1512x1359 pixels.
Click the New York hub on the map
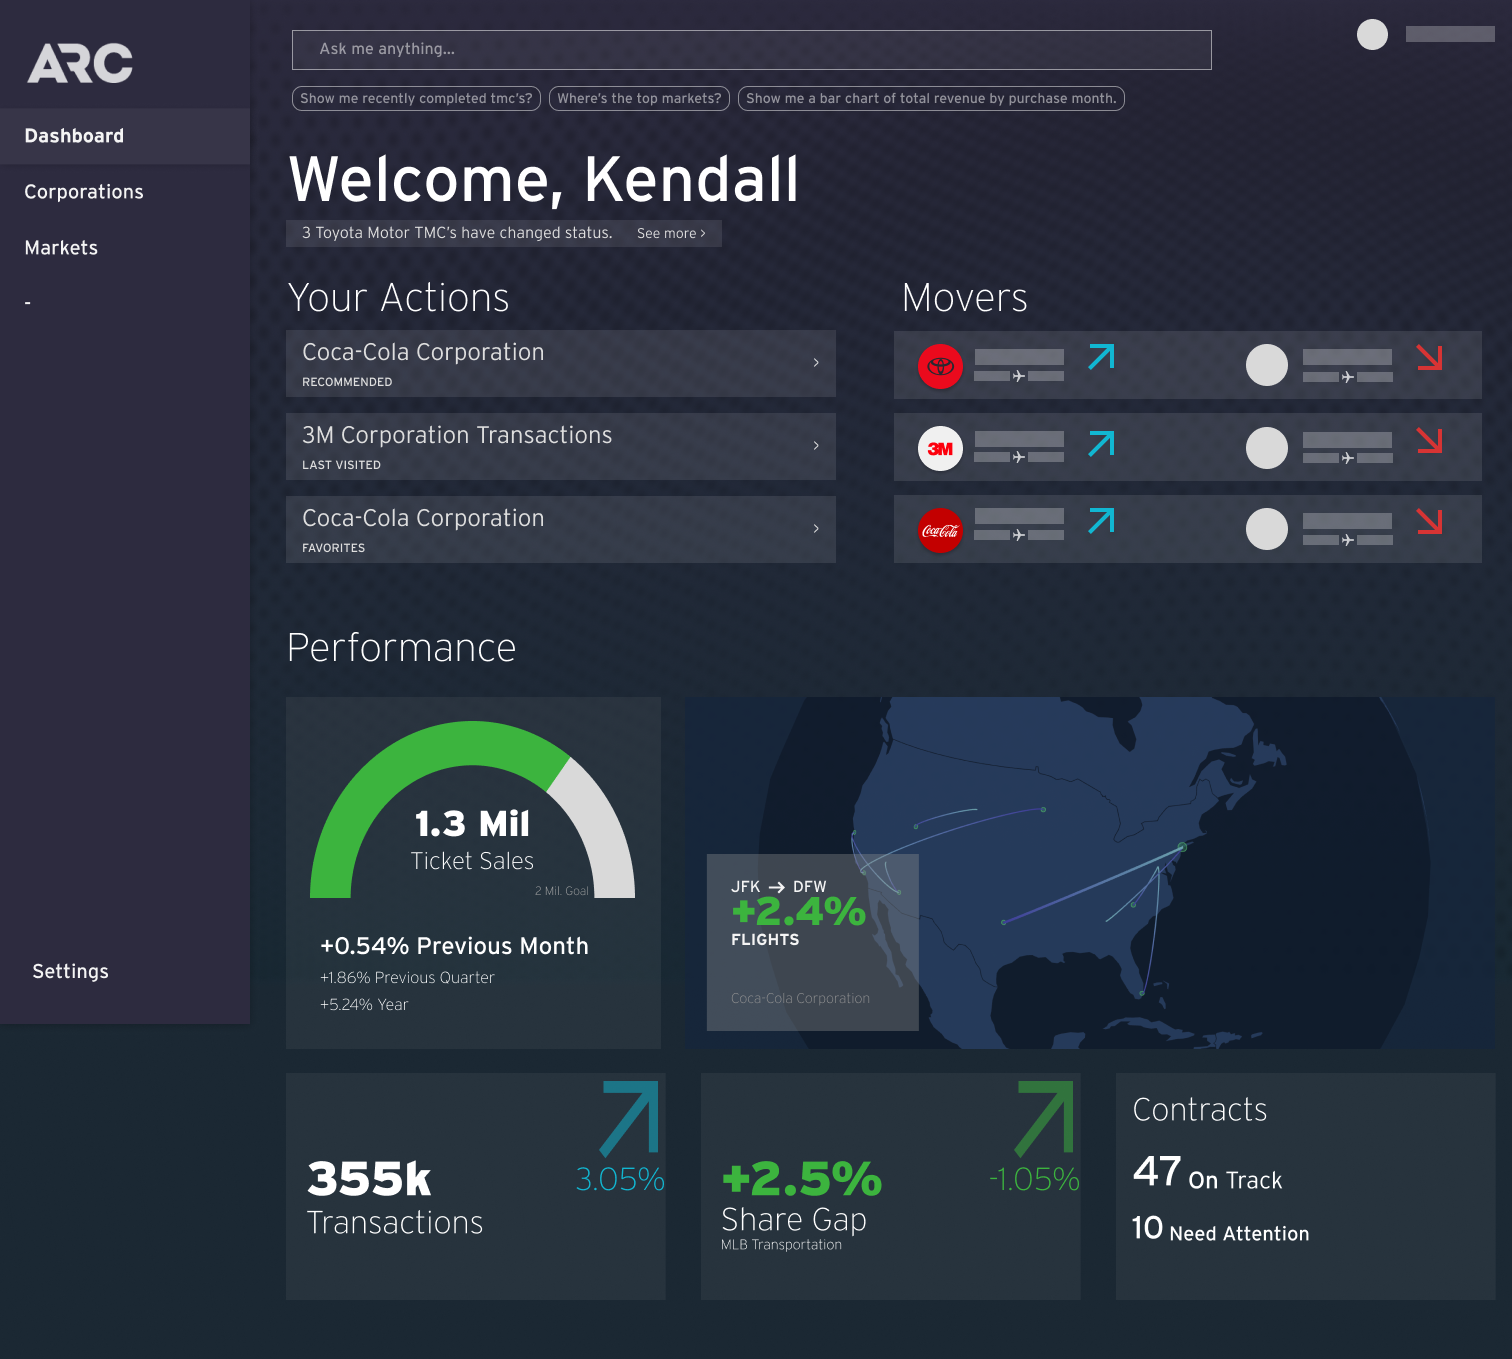(1182, 847)
